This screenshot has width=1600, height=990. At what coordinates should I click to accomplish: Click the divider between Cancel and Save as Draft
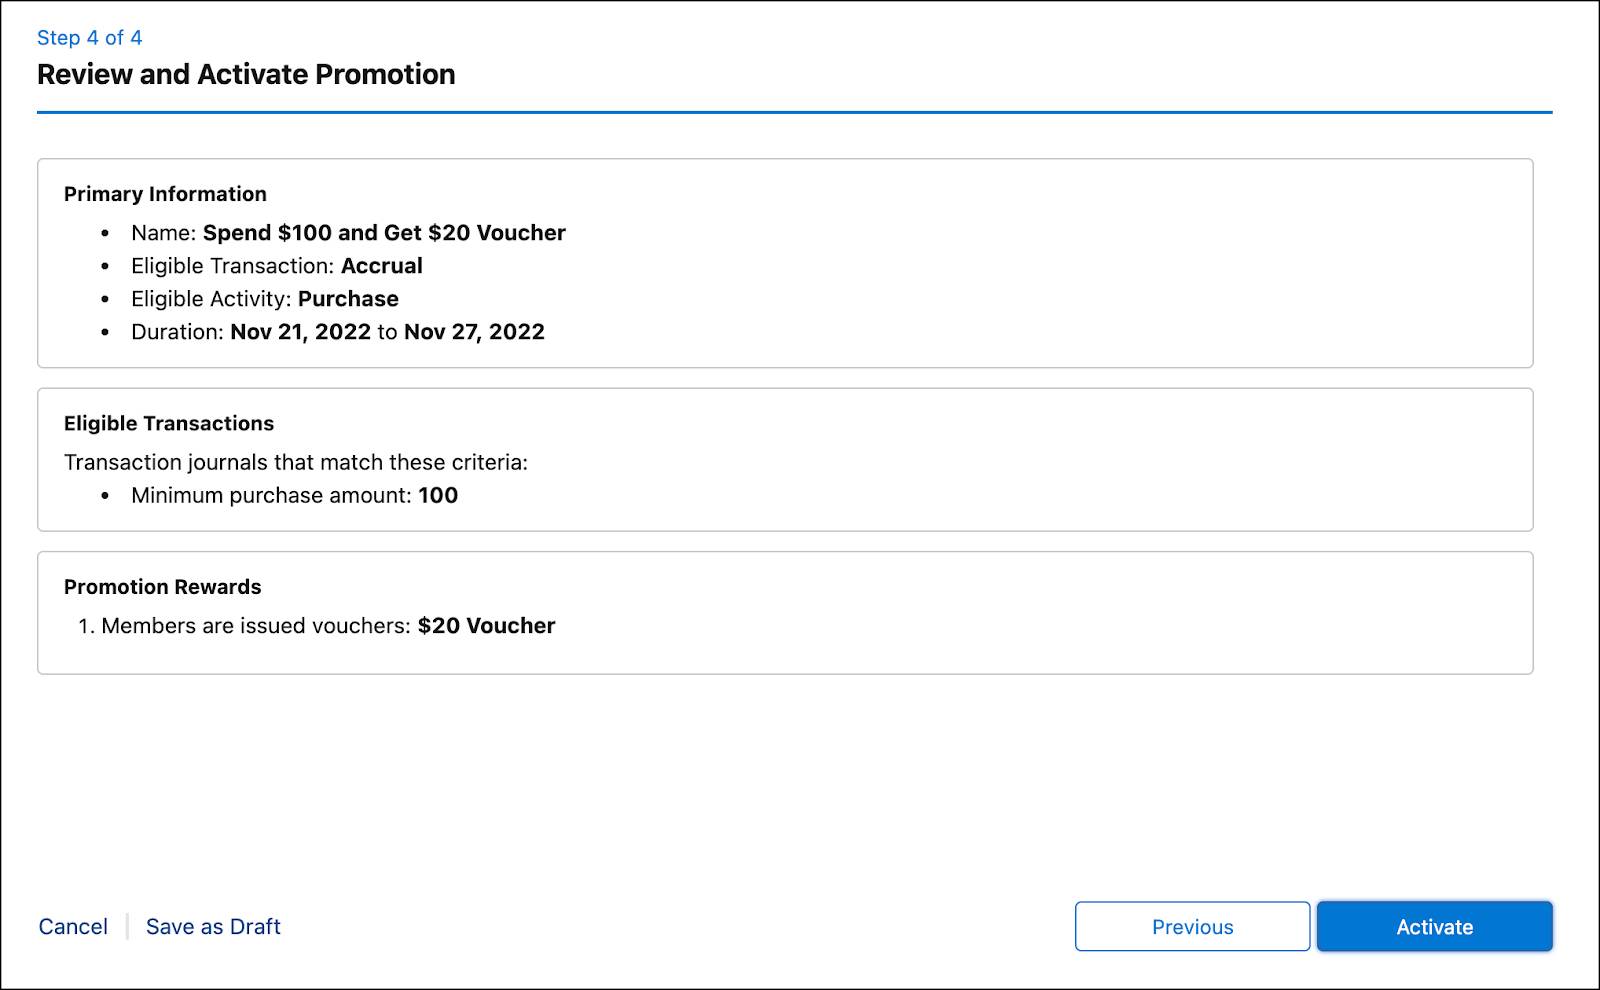(128, 926)
